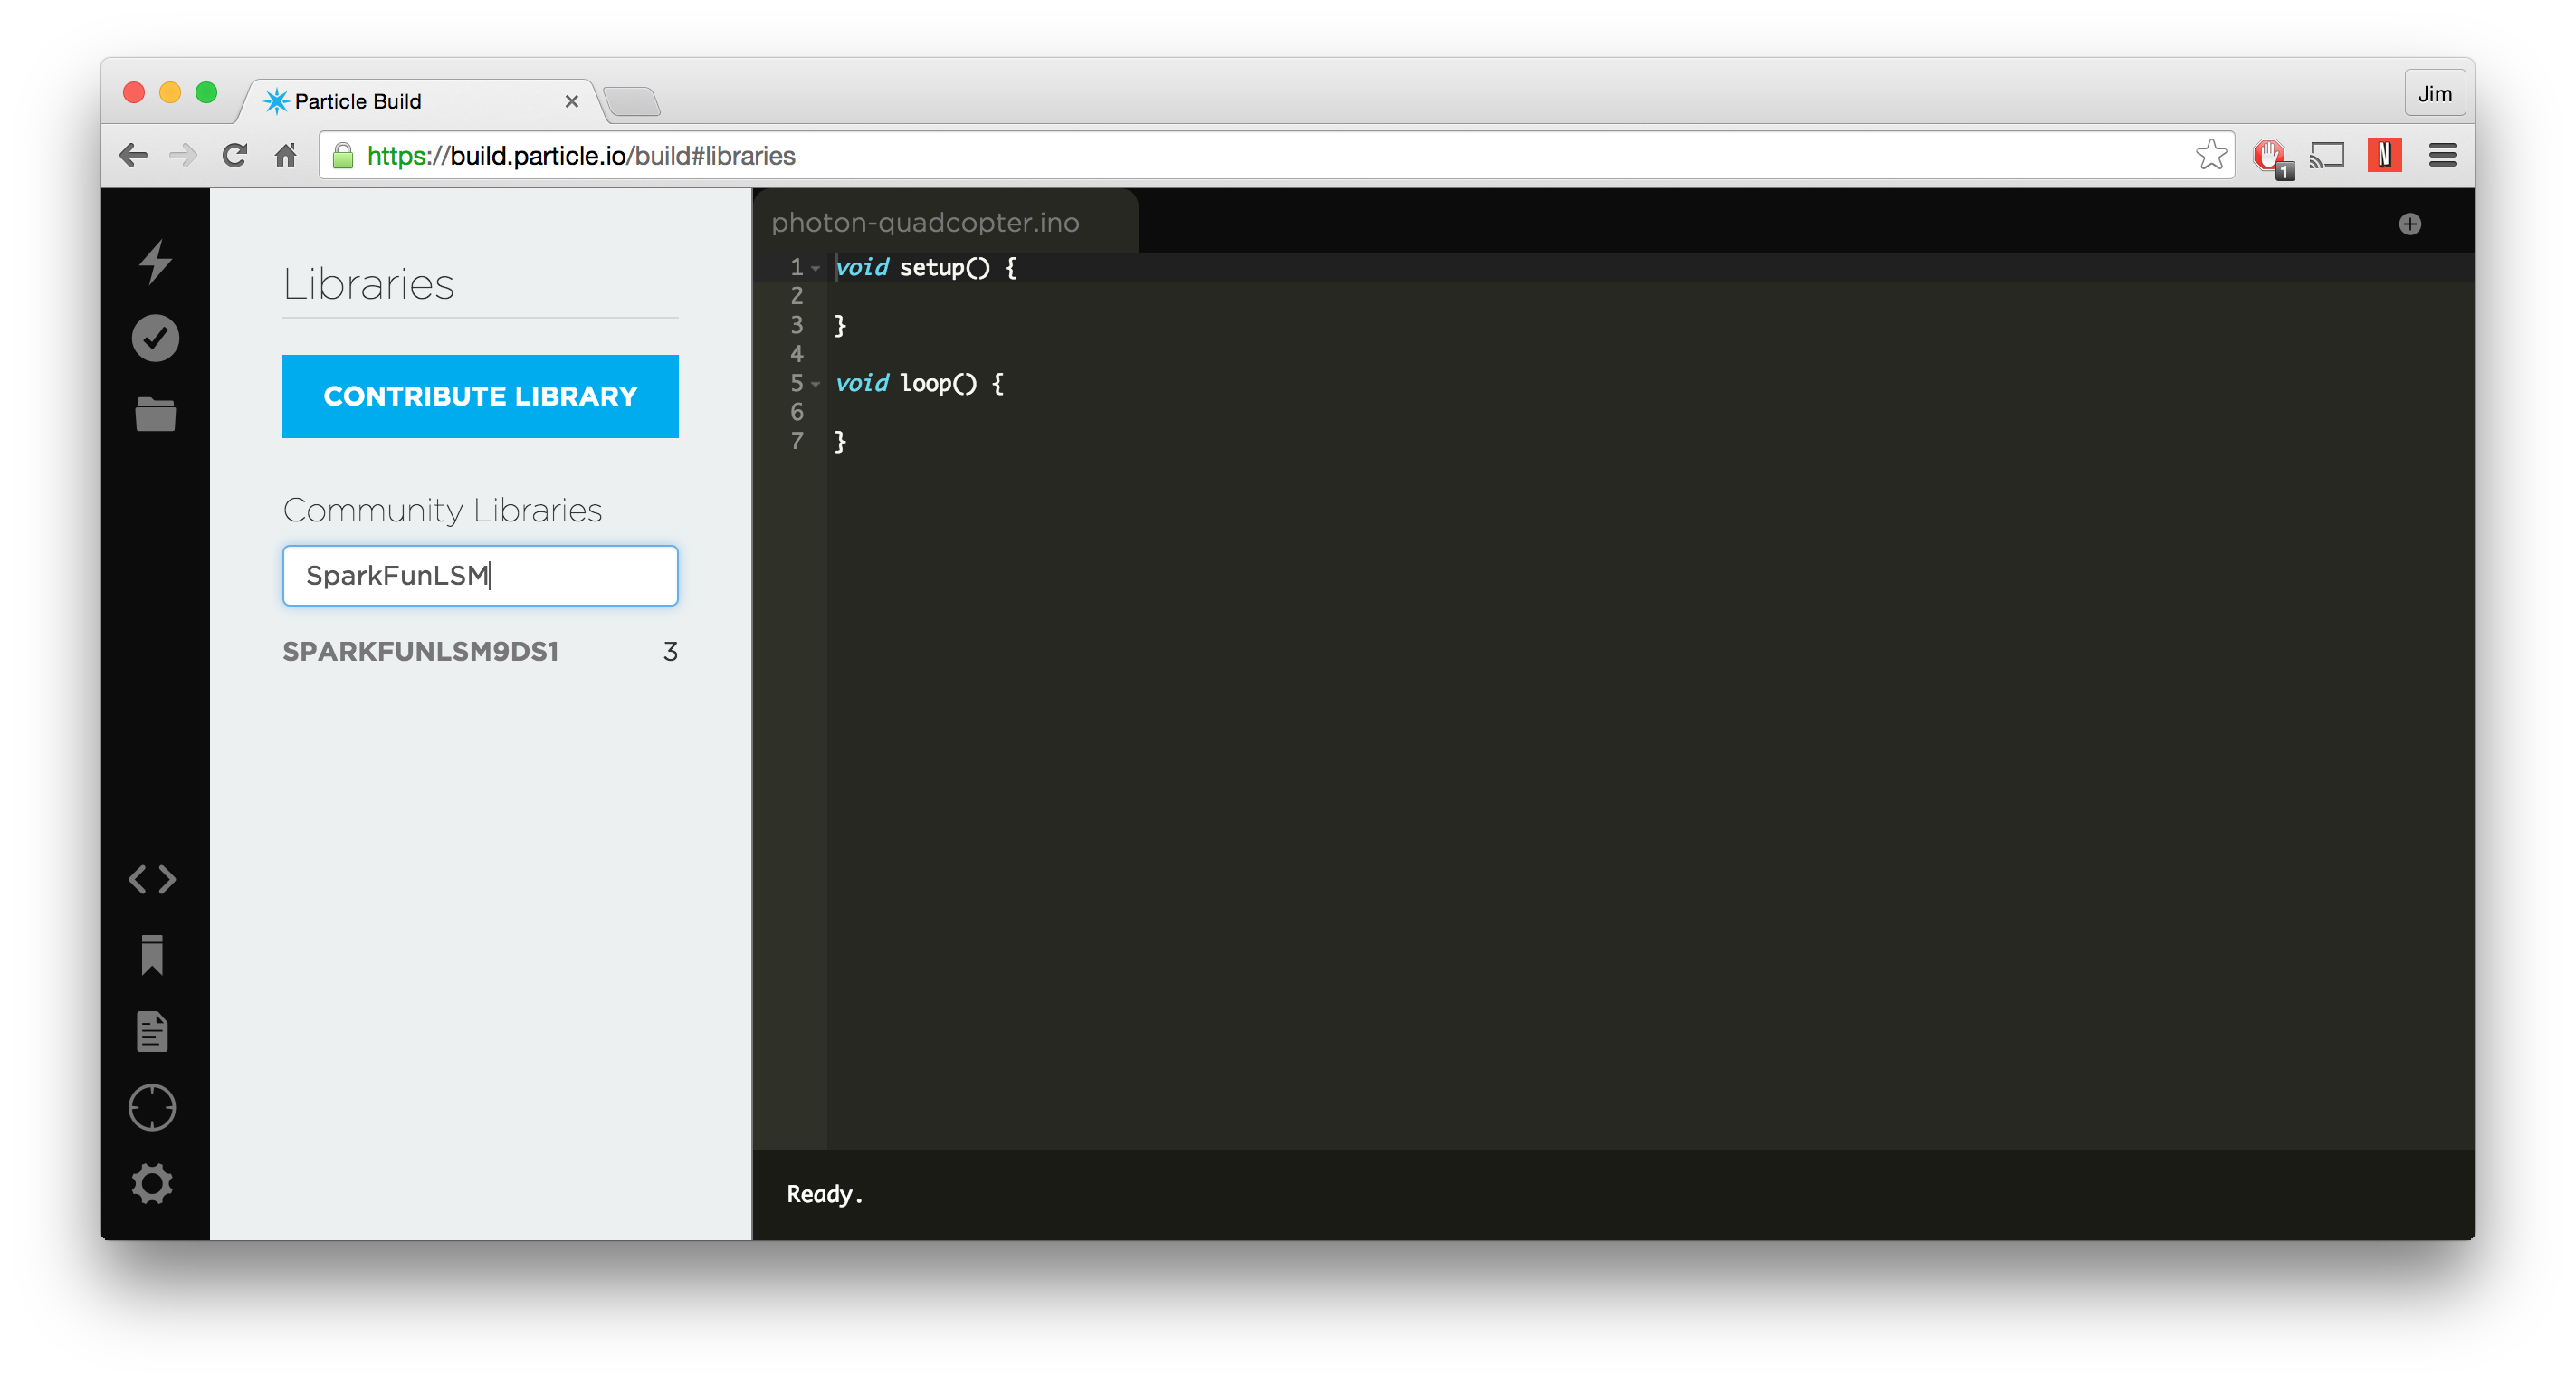Click 'void loop() {' code line
2576x1385 pixels.
(x=920, y=383)
